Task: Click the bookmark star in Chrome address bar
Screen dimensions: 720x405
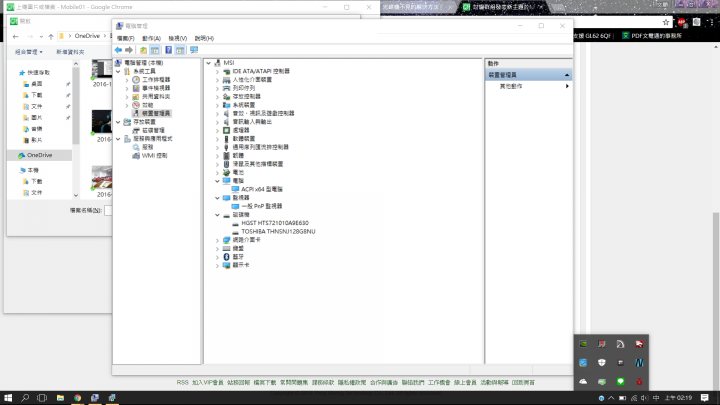Action: [666, 22]
